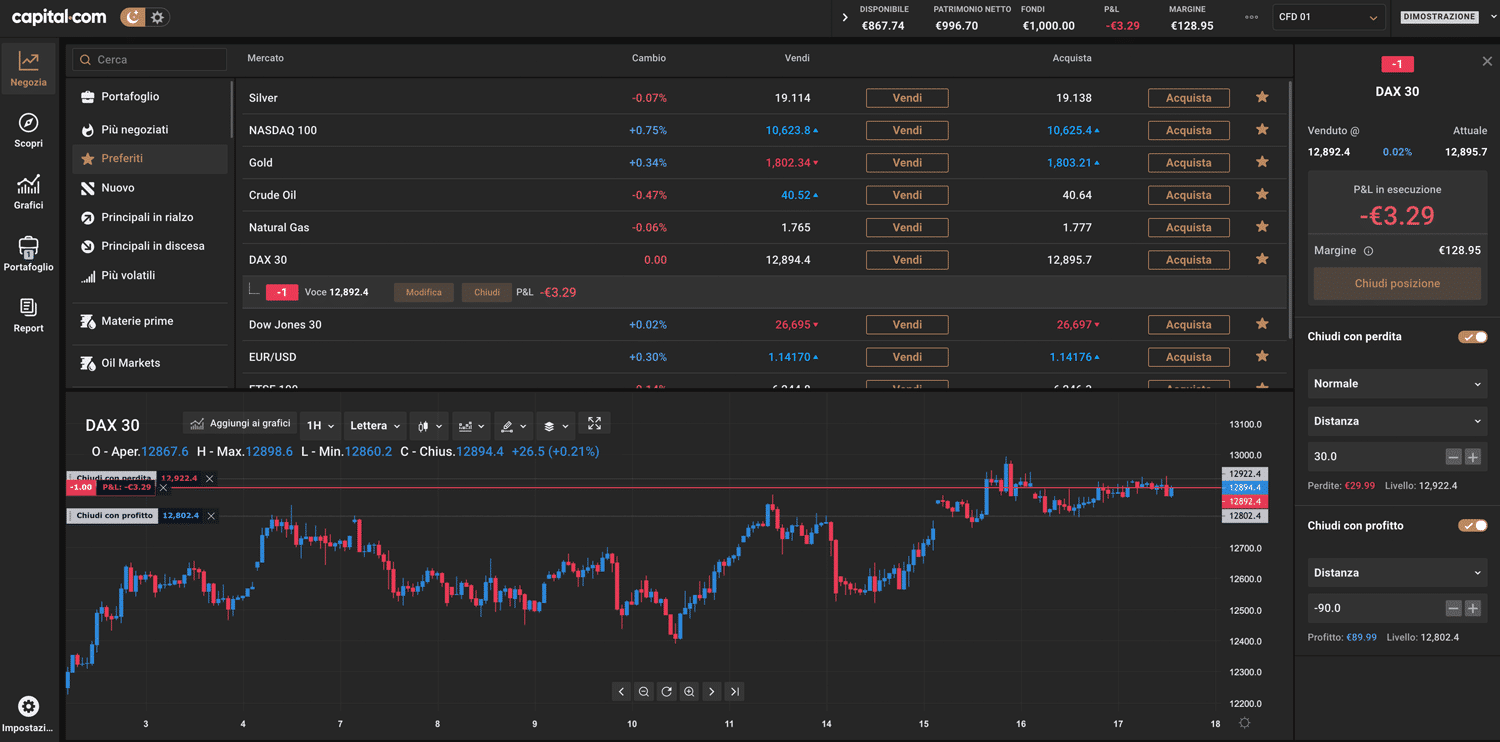Go to Grafici charts section
This screenshot has height=742, width=1500.
[29, 192]
